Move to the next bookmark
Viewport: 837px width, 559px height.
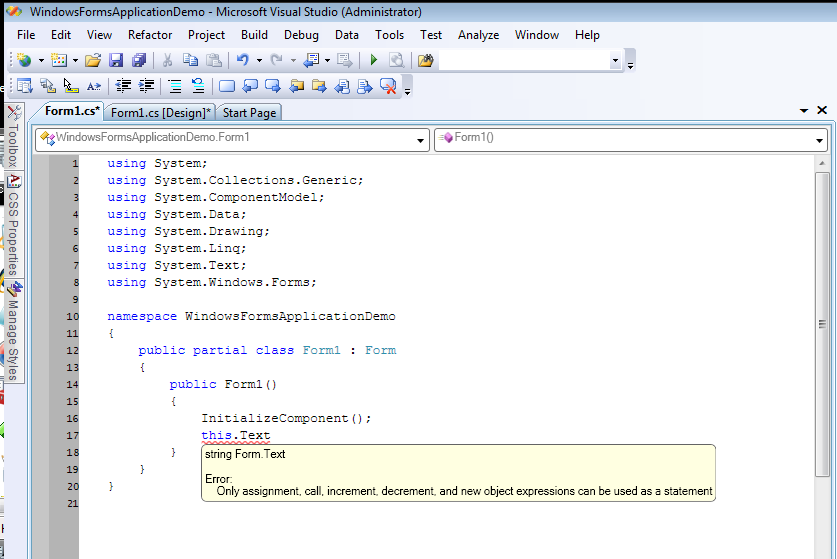tap(273, 85)
